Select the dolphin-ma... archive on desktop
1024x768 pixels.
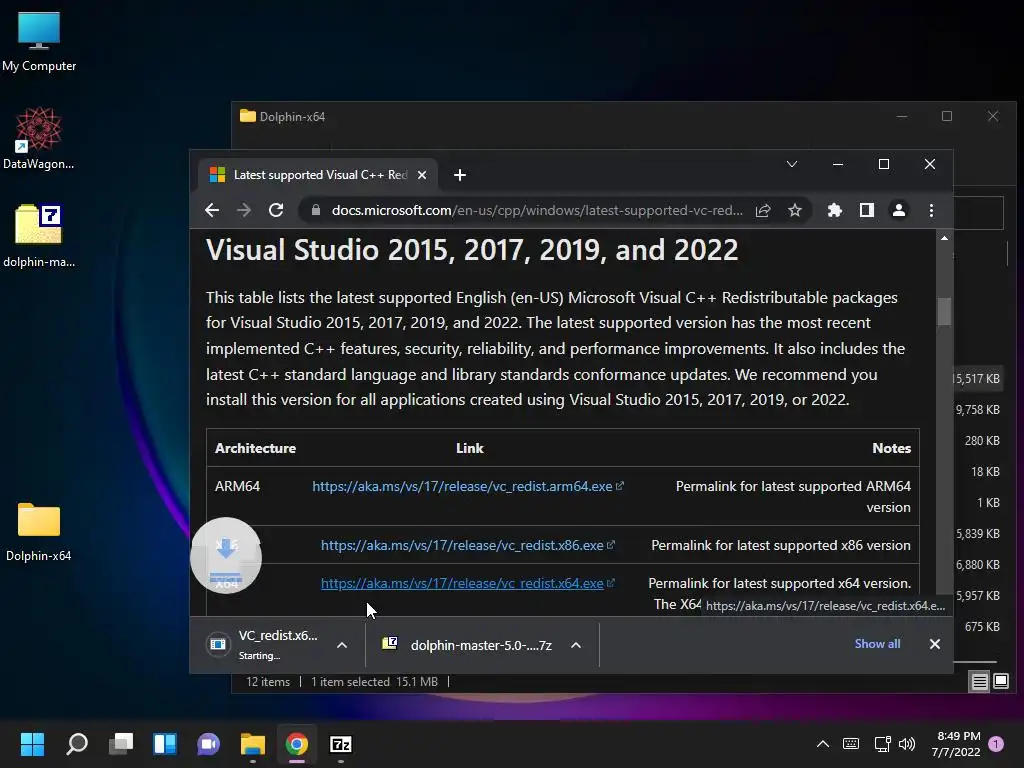(39, 236)
